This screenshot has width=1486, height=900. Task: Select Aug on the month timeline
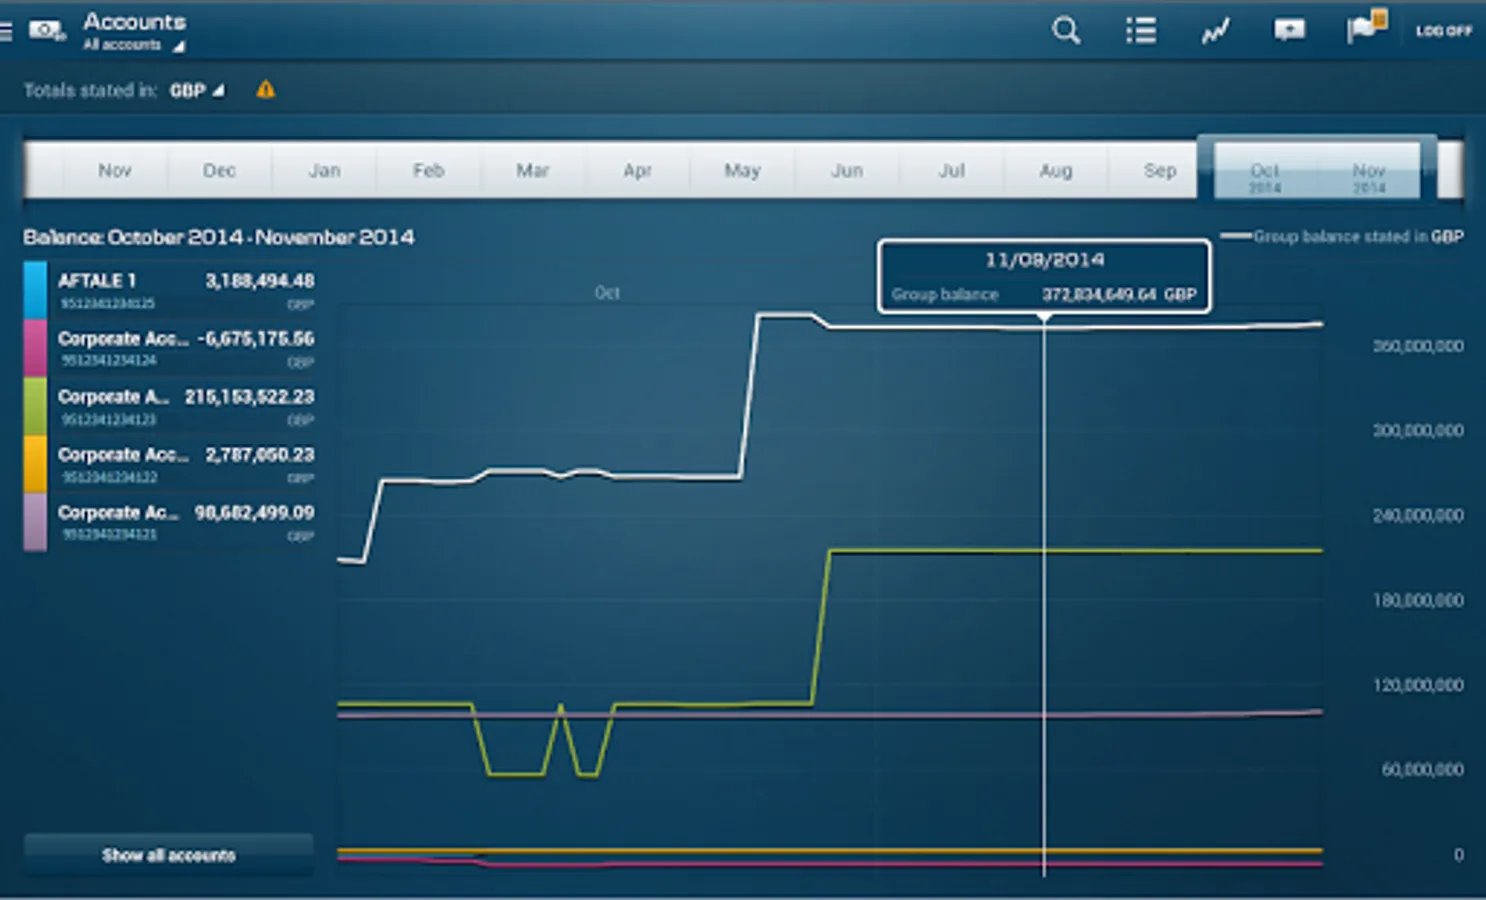pyautogui.click(x=1055, y=171)
